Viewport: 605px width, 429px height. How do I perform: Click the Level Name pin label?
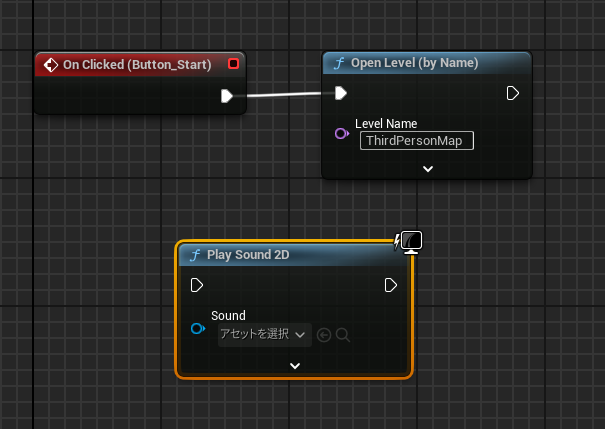(386, 123)
